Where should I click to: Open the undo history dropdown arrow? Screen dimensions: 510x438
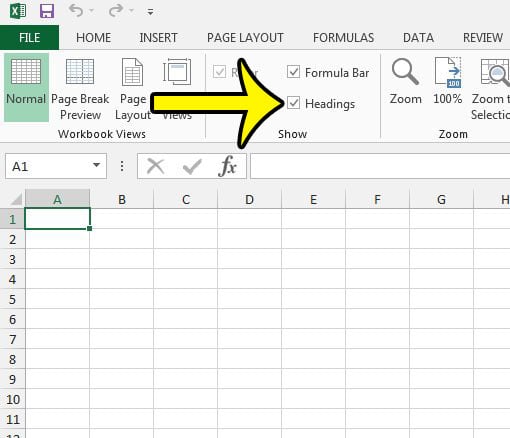pos(91,11)
